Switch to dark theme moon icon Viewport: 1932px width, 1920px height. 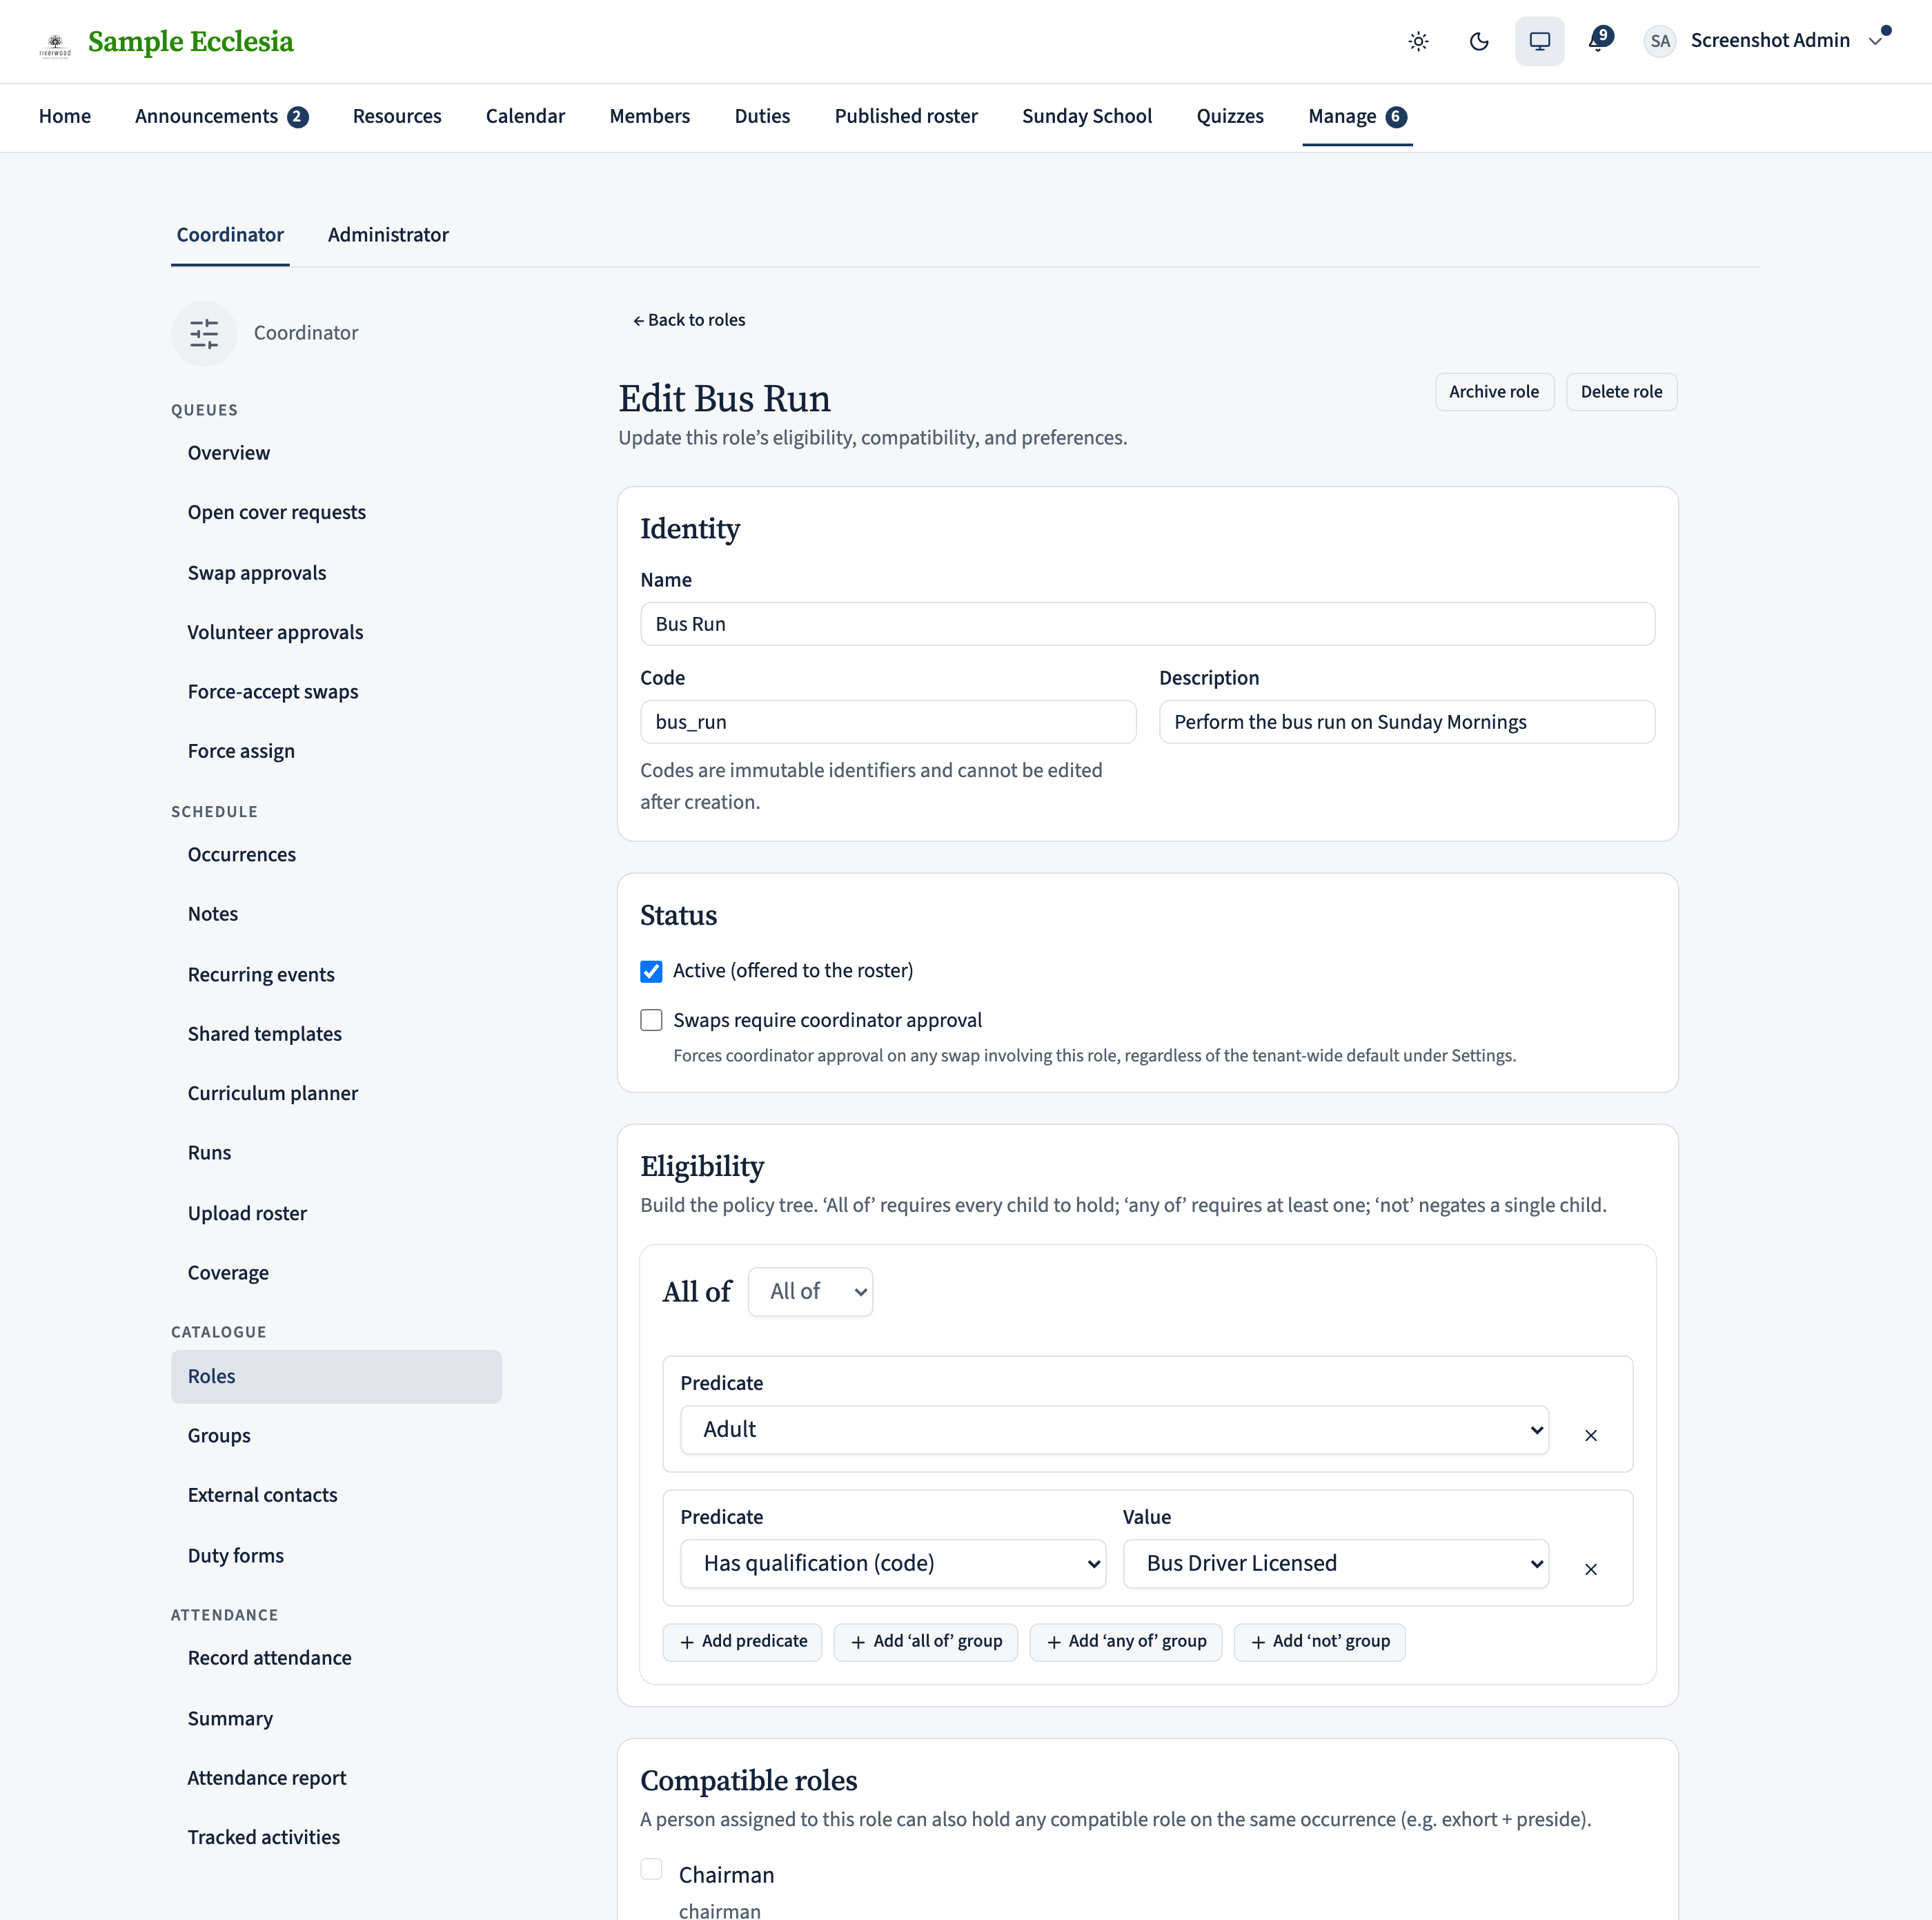click(x=1479, y=41)
